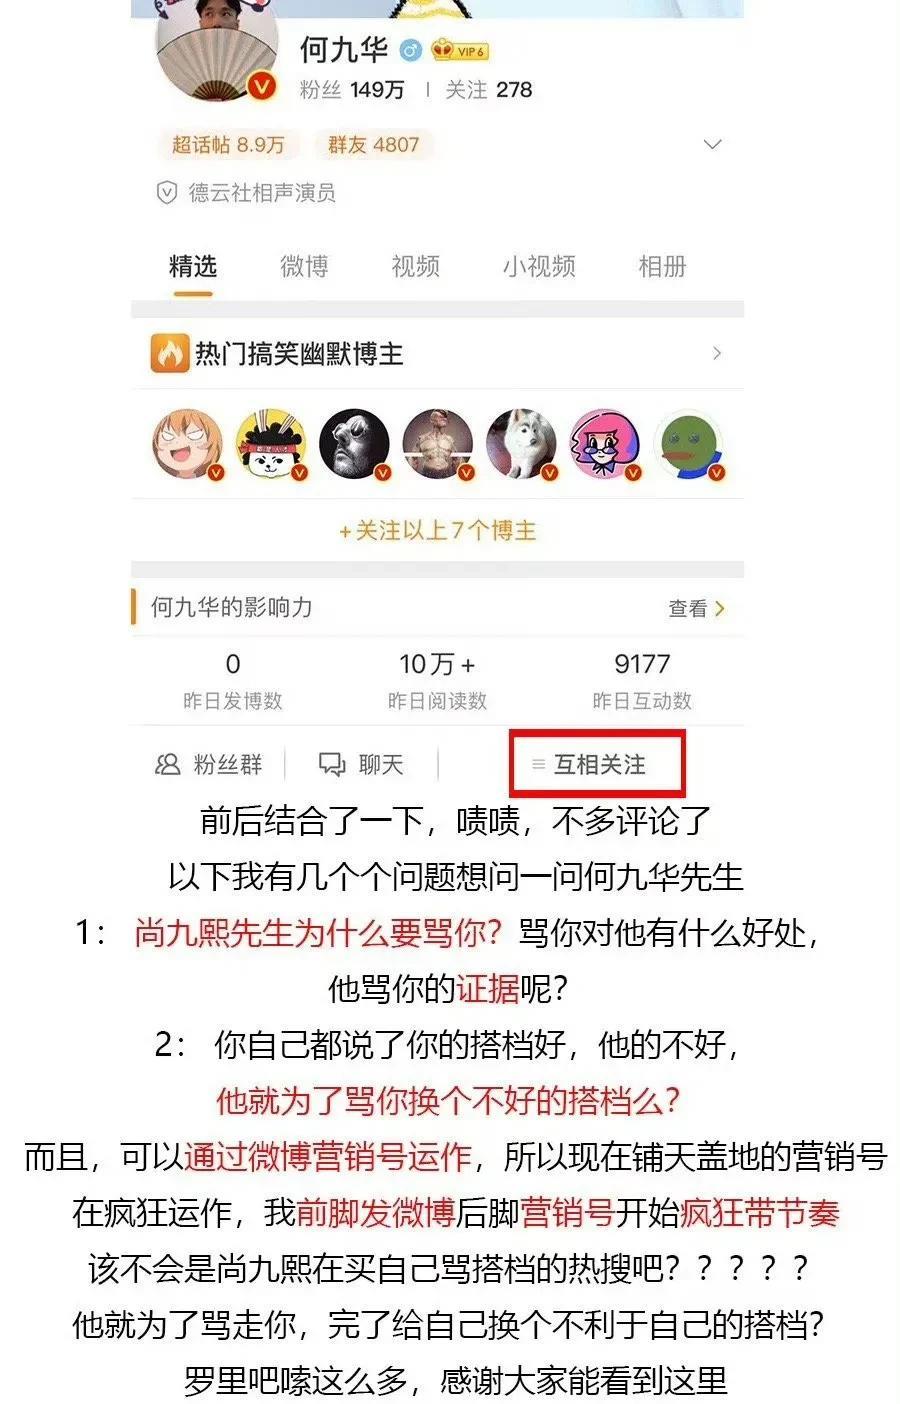View influence details via 查看
The width and height of the screenshot is (900, 1404).
point(697,608)
